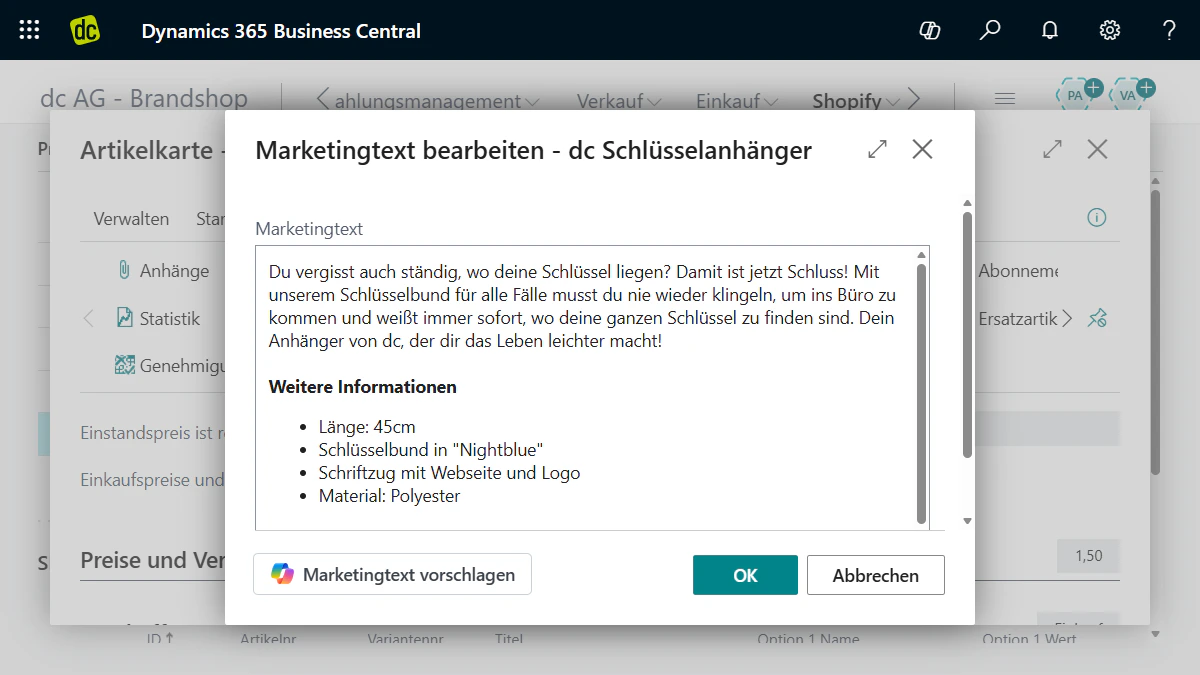Click Marketingtext vorschlagen button

392,574
